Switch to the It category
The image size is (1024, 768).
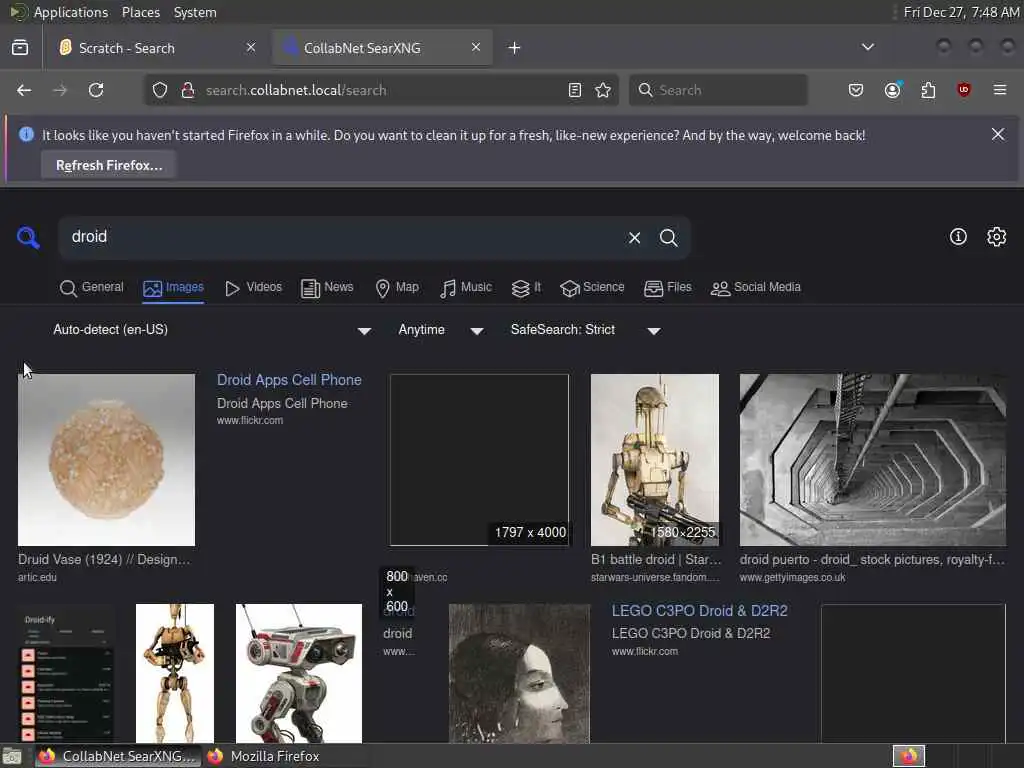coord(526,287)
